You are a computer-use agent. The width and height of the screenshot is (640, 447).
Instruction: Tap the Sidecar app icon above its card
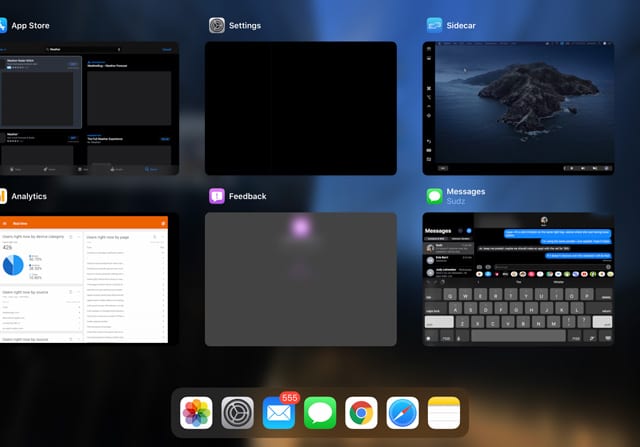pyautogui.click(x=434, y=25)
